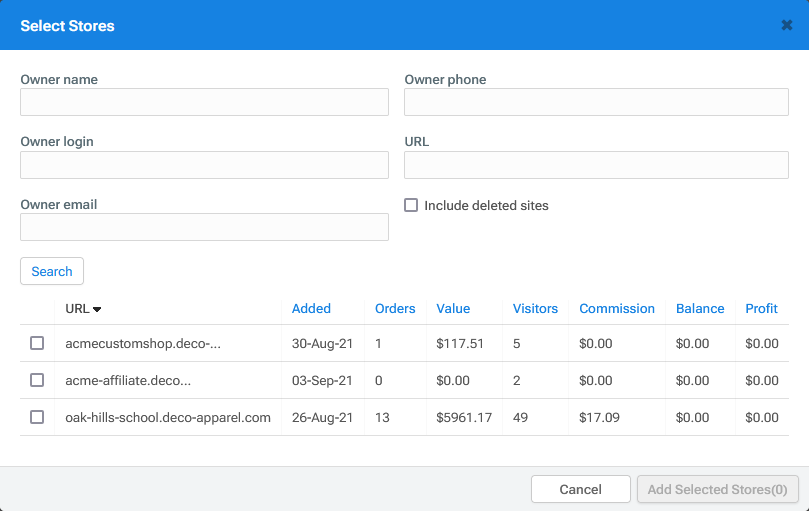Sort stores by Value header
The height and width of the screenshot is (511, 809).
(x=453, y=308)
